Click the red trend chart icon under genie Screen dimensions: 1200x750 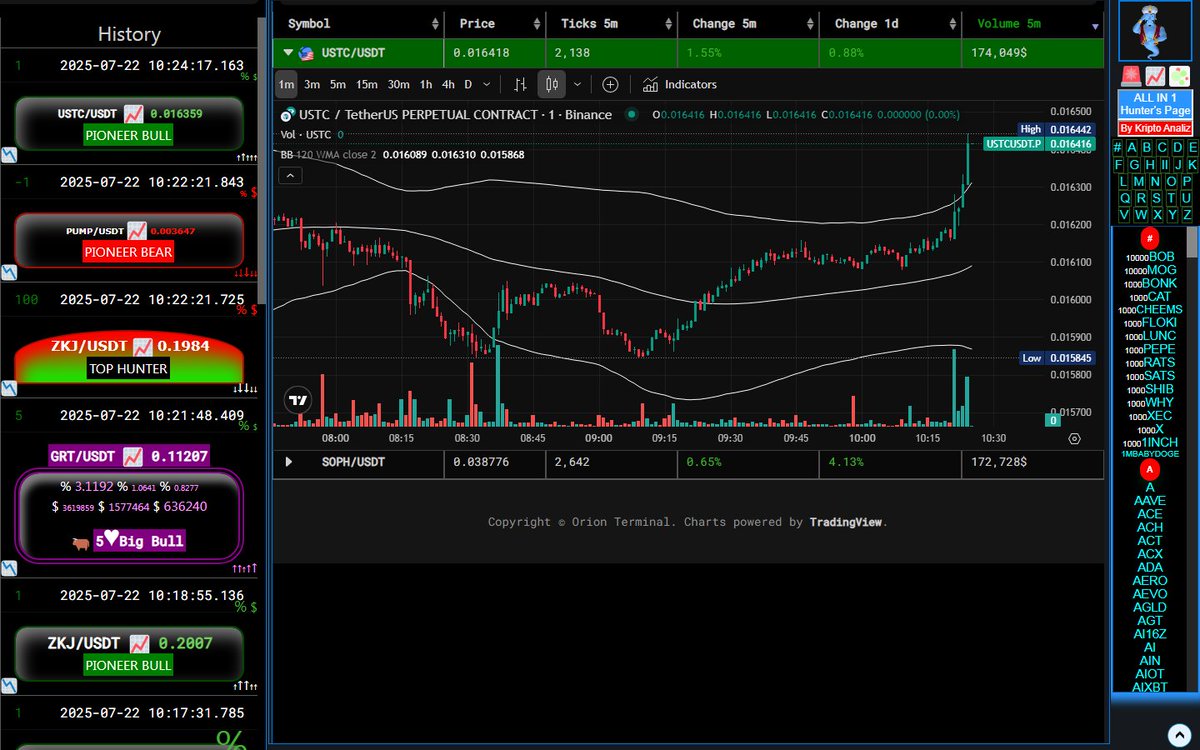pos(1155,76)
